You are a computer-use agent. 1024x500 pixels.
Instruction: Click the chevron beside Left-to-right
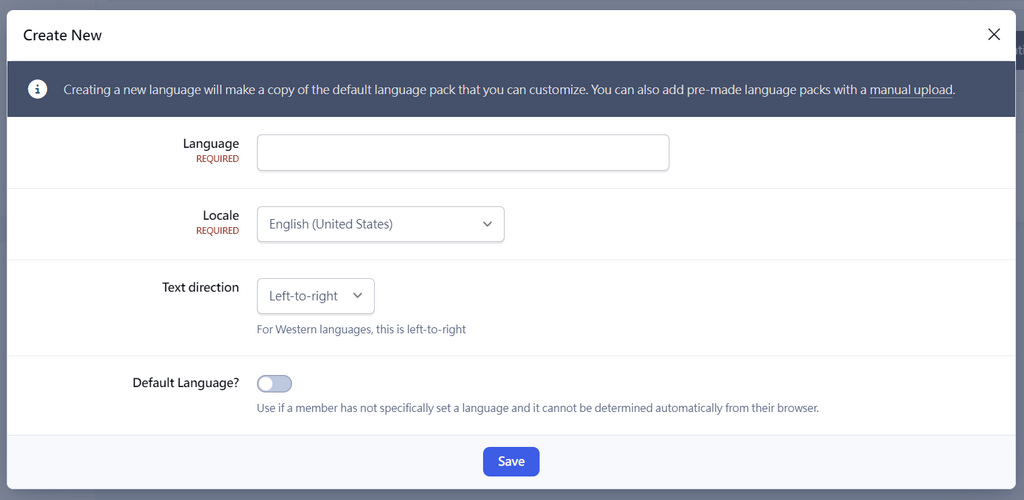click(x=357, y=295)
